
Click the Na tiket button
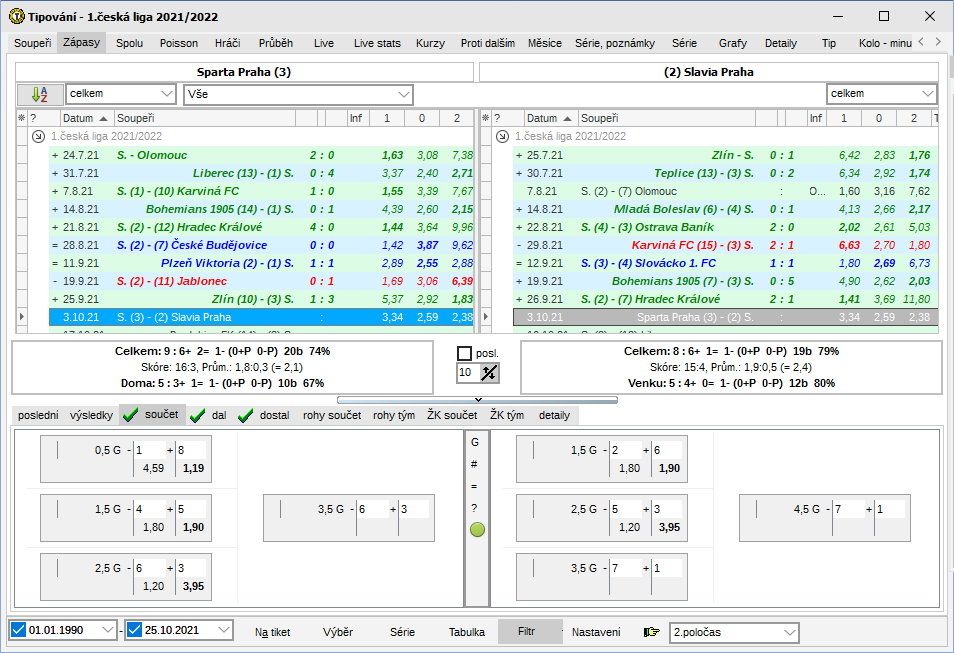[x=272, y=632]
